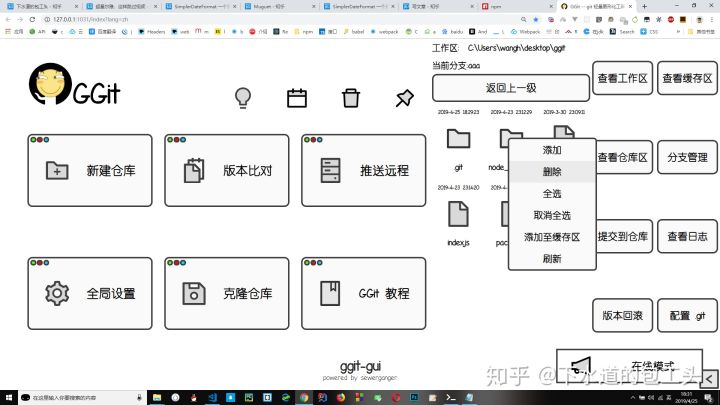Click the 推送远程 server card icon
Image resolution: width=720 pixels, height=405 pixels.
tap(331, 170)
